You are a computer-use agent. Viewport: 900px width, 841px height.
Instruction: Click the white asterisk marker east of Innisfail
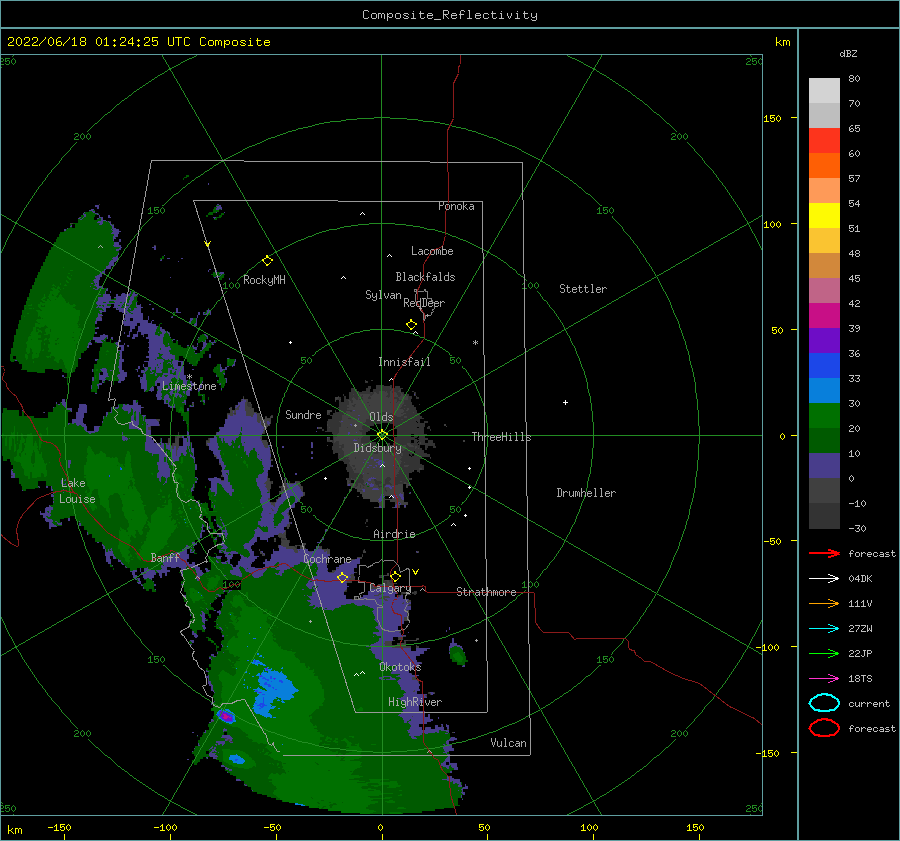[x=475, y=343]
